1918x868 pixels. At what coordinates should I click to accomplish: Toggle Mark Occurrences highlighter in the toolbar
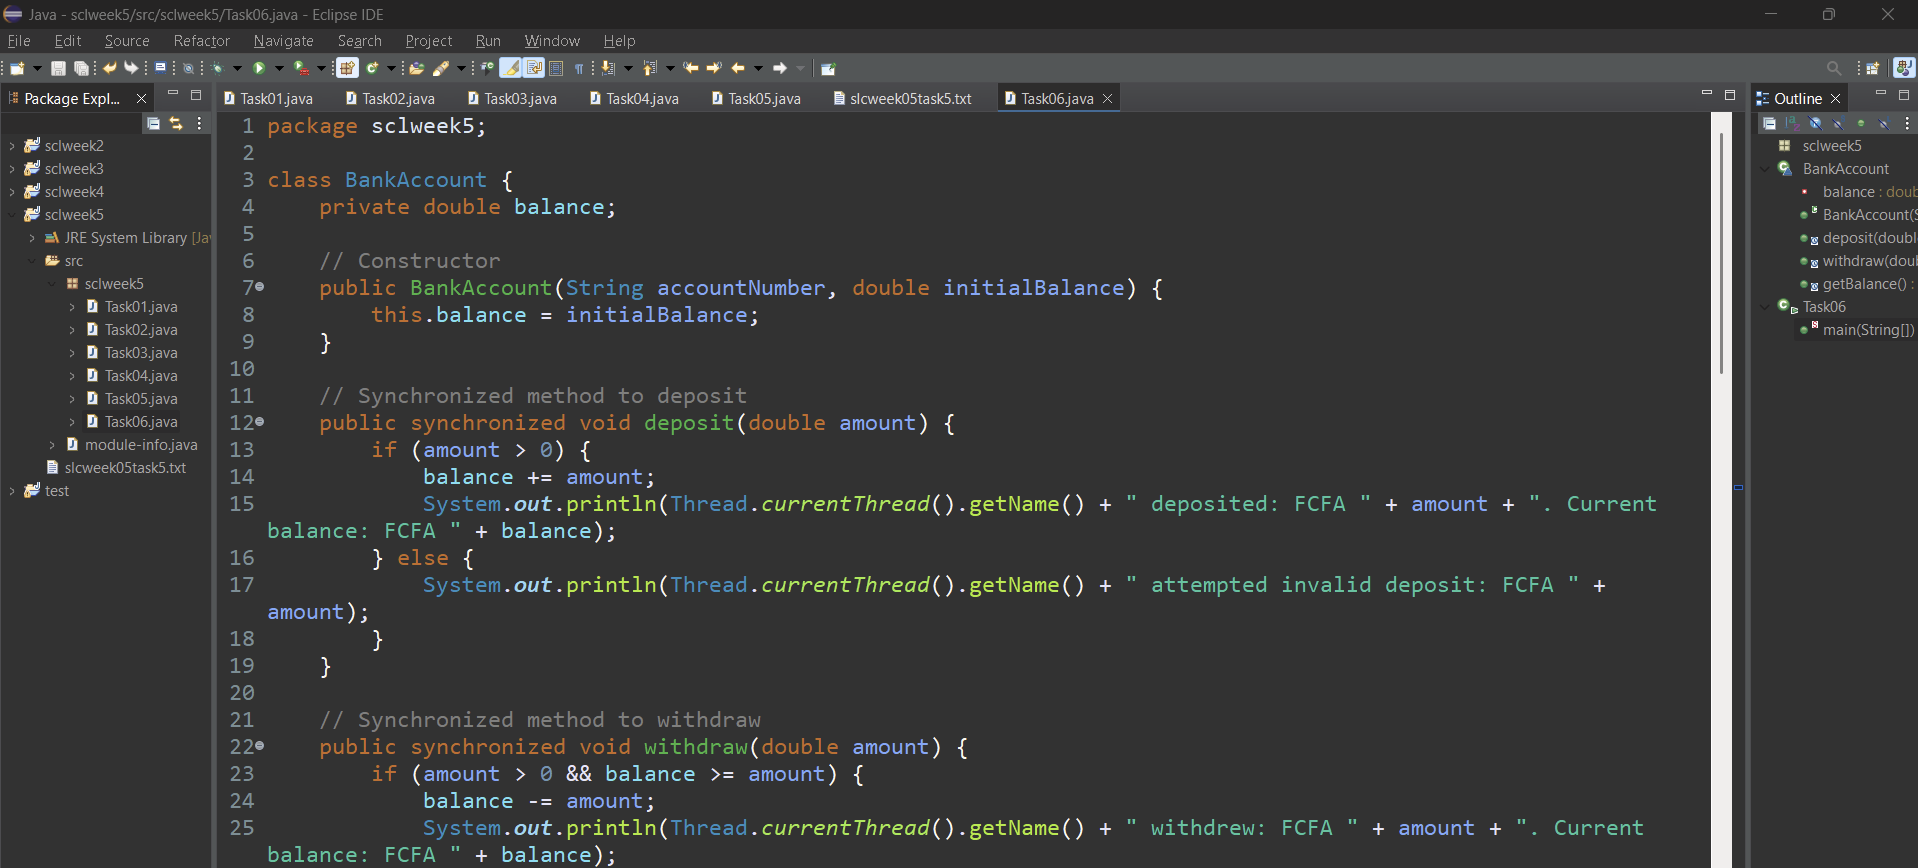510,68
